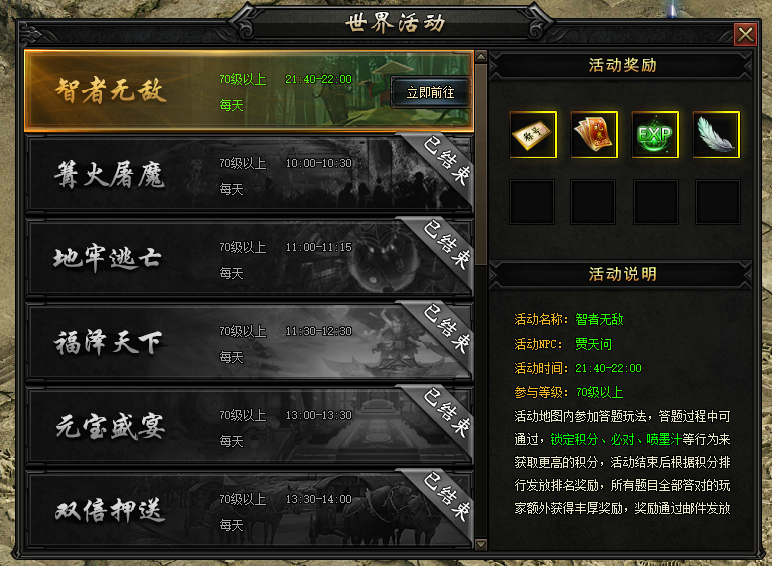Click the first empty reward slot
Image resolution: width=772 pixels, height=566 pixels.
[x=532, y=202]
